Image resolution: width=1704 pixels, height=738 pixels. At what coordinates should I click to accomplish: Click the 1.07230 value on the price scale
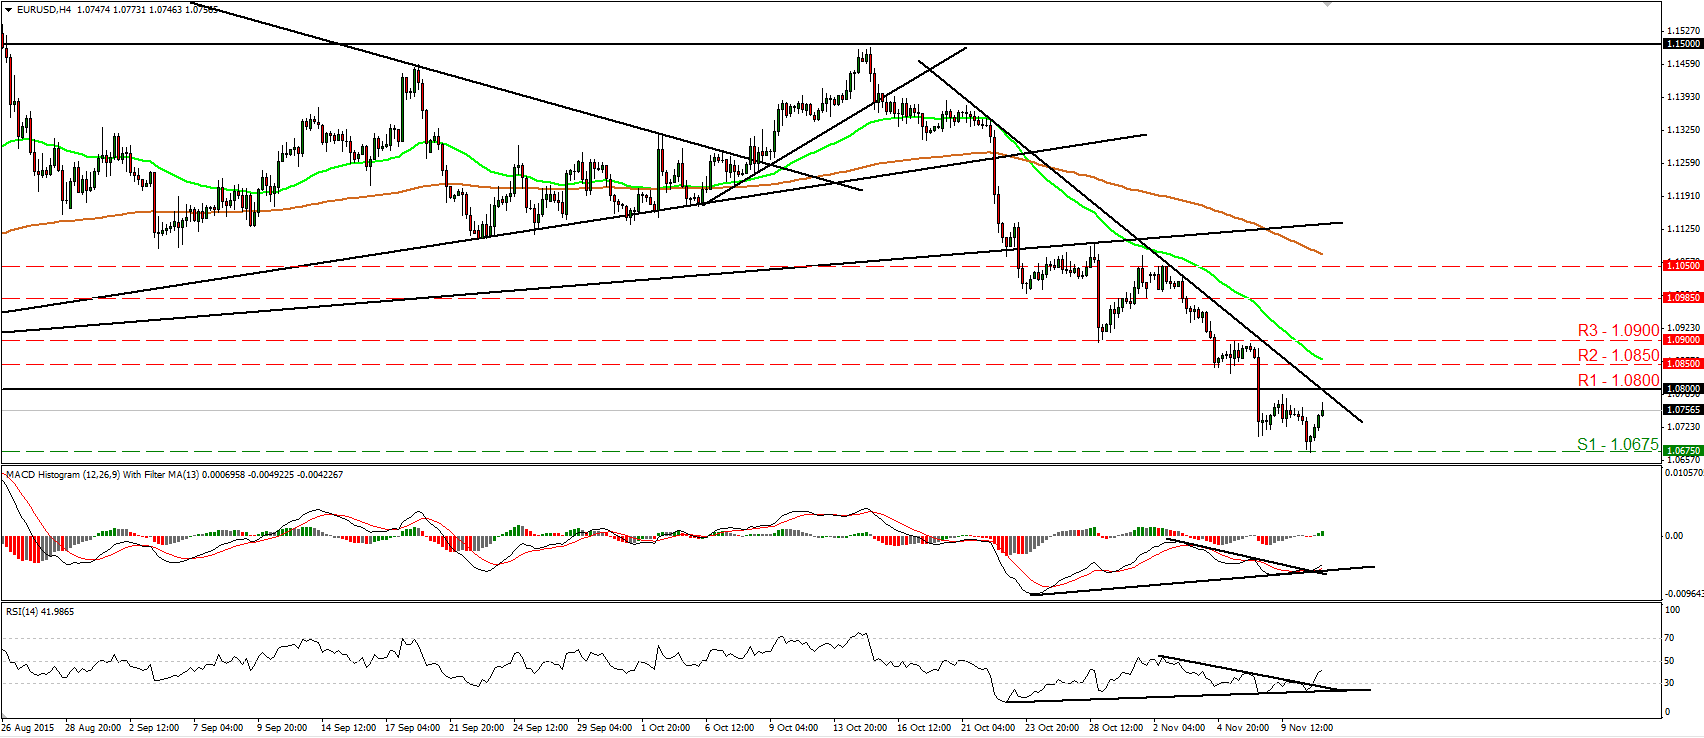(1682, 427)
